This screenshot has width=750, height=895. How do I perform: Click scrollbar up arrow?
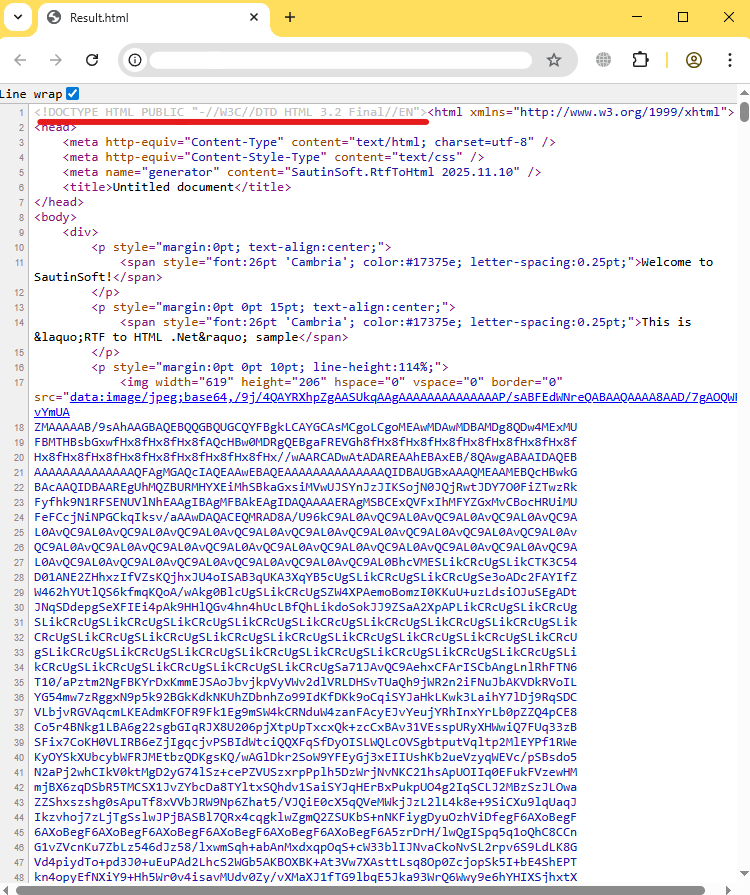pyautogui.click(x=744, y=92)
